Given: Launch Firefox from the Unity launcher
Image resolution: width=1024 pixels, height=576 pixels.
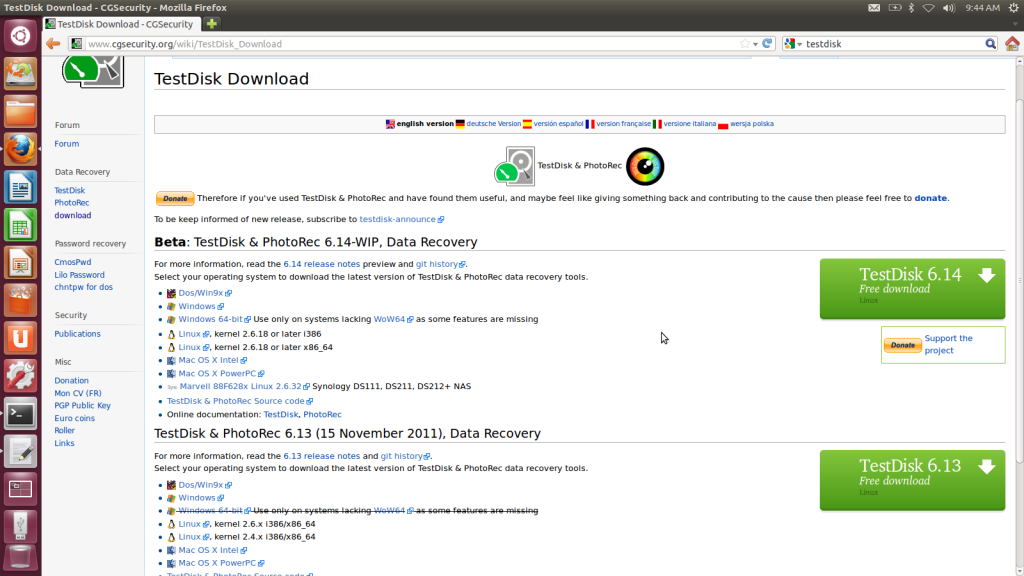Looking at the screenshot, I should pyautogui.click(x=20, y=150).
